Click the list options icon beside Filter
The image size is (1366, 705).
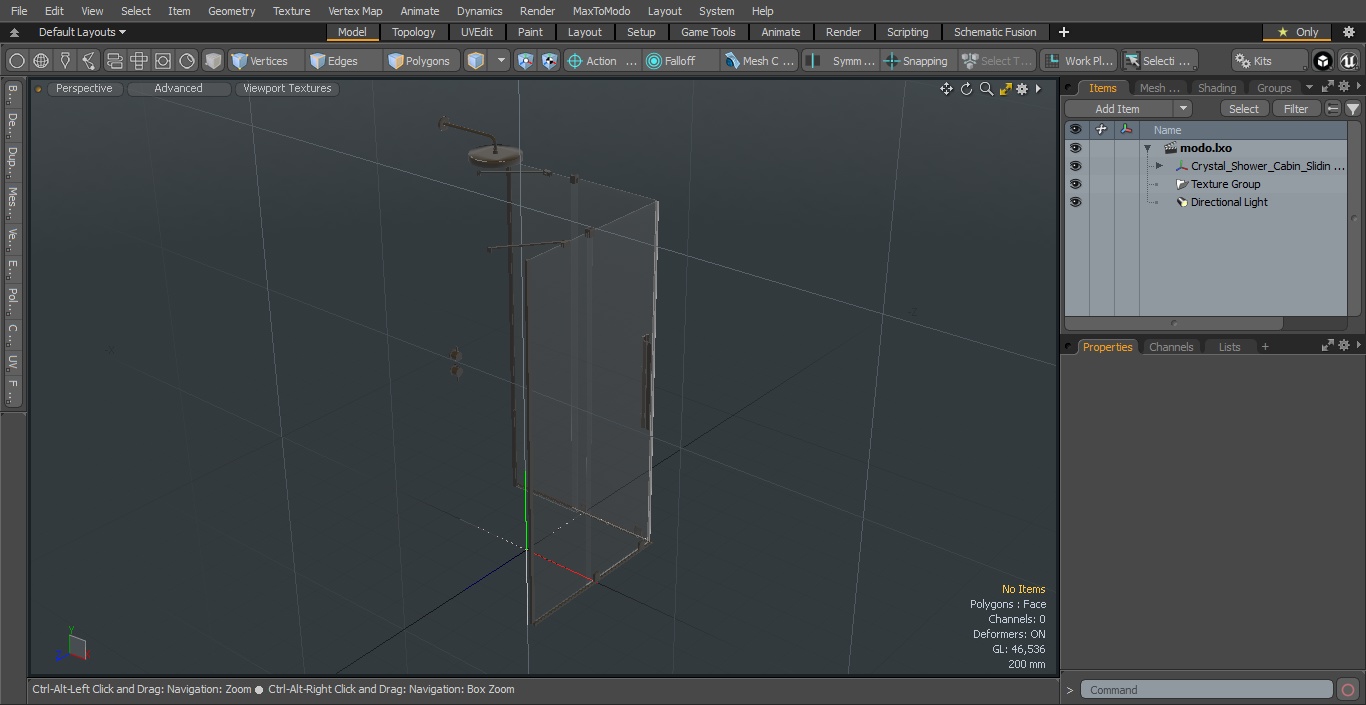coord(1333,109)
